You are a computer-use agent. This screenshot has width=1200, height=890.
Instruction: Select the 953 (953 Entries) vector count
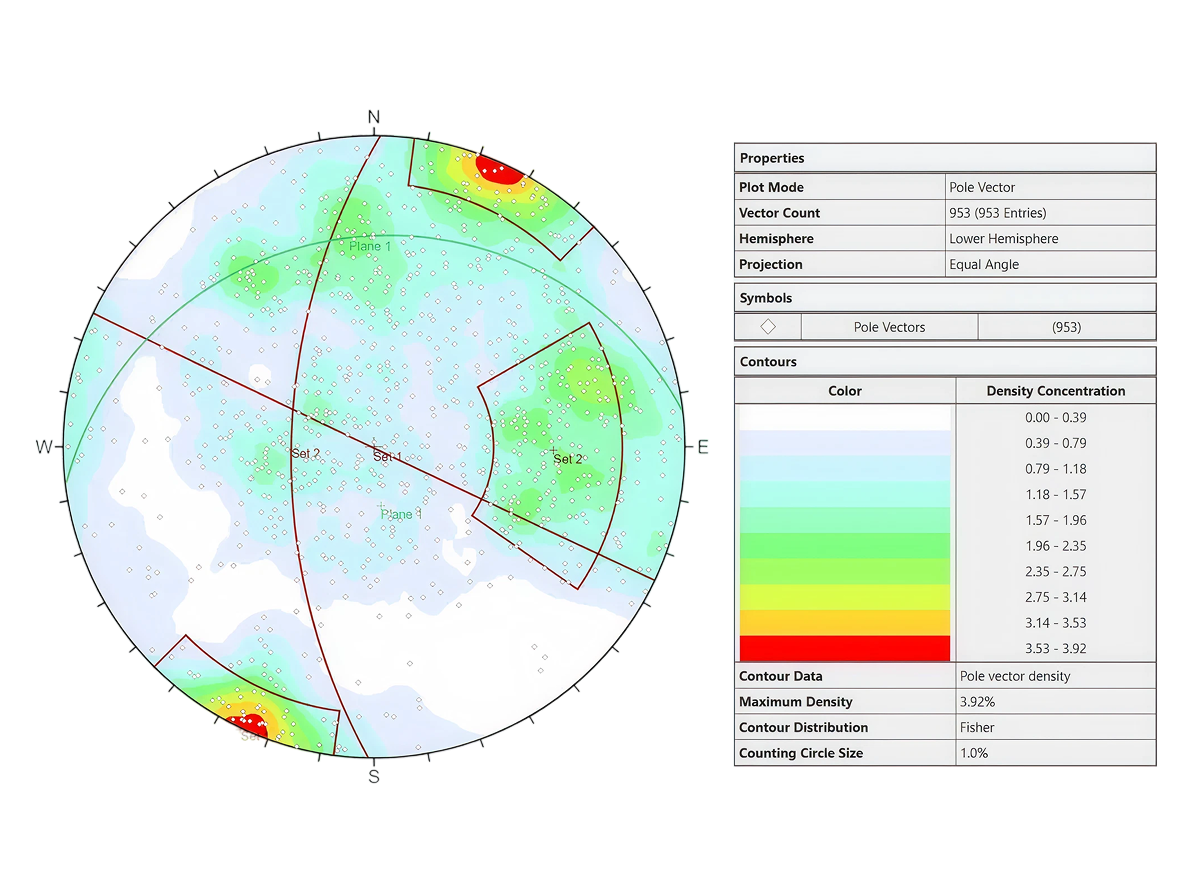point(999,213)
